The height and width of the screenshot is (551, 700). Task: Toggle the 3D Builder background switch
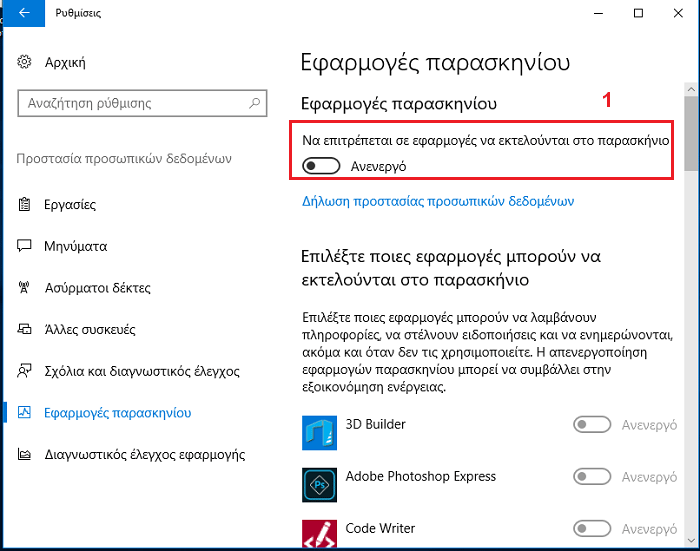pos(592,425)
